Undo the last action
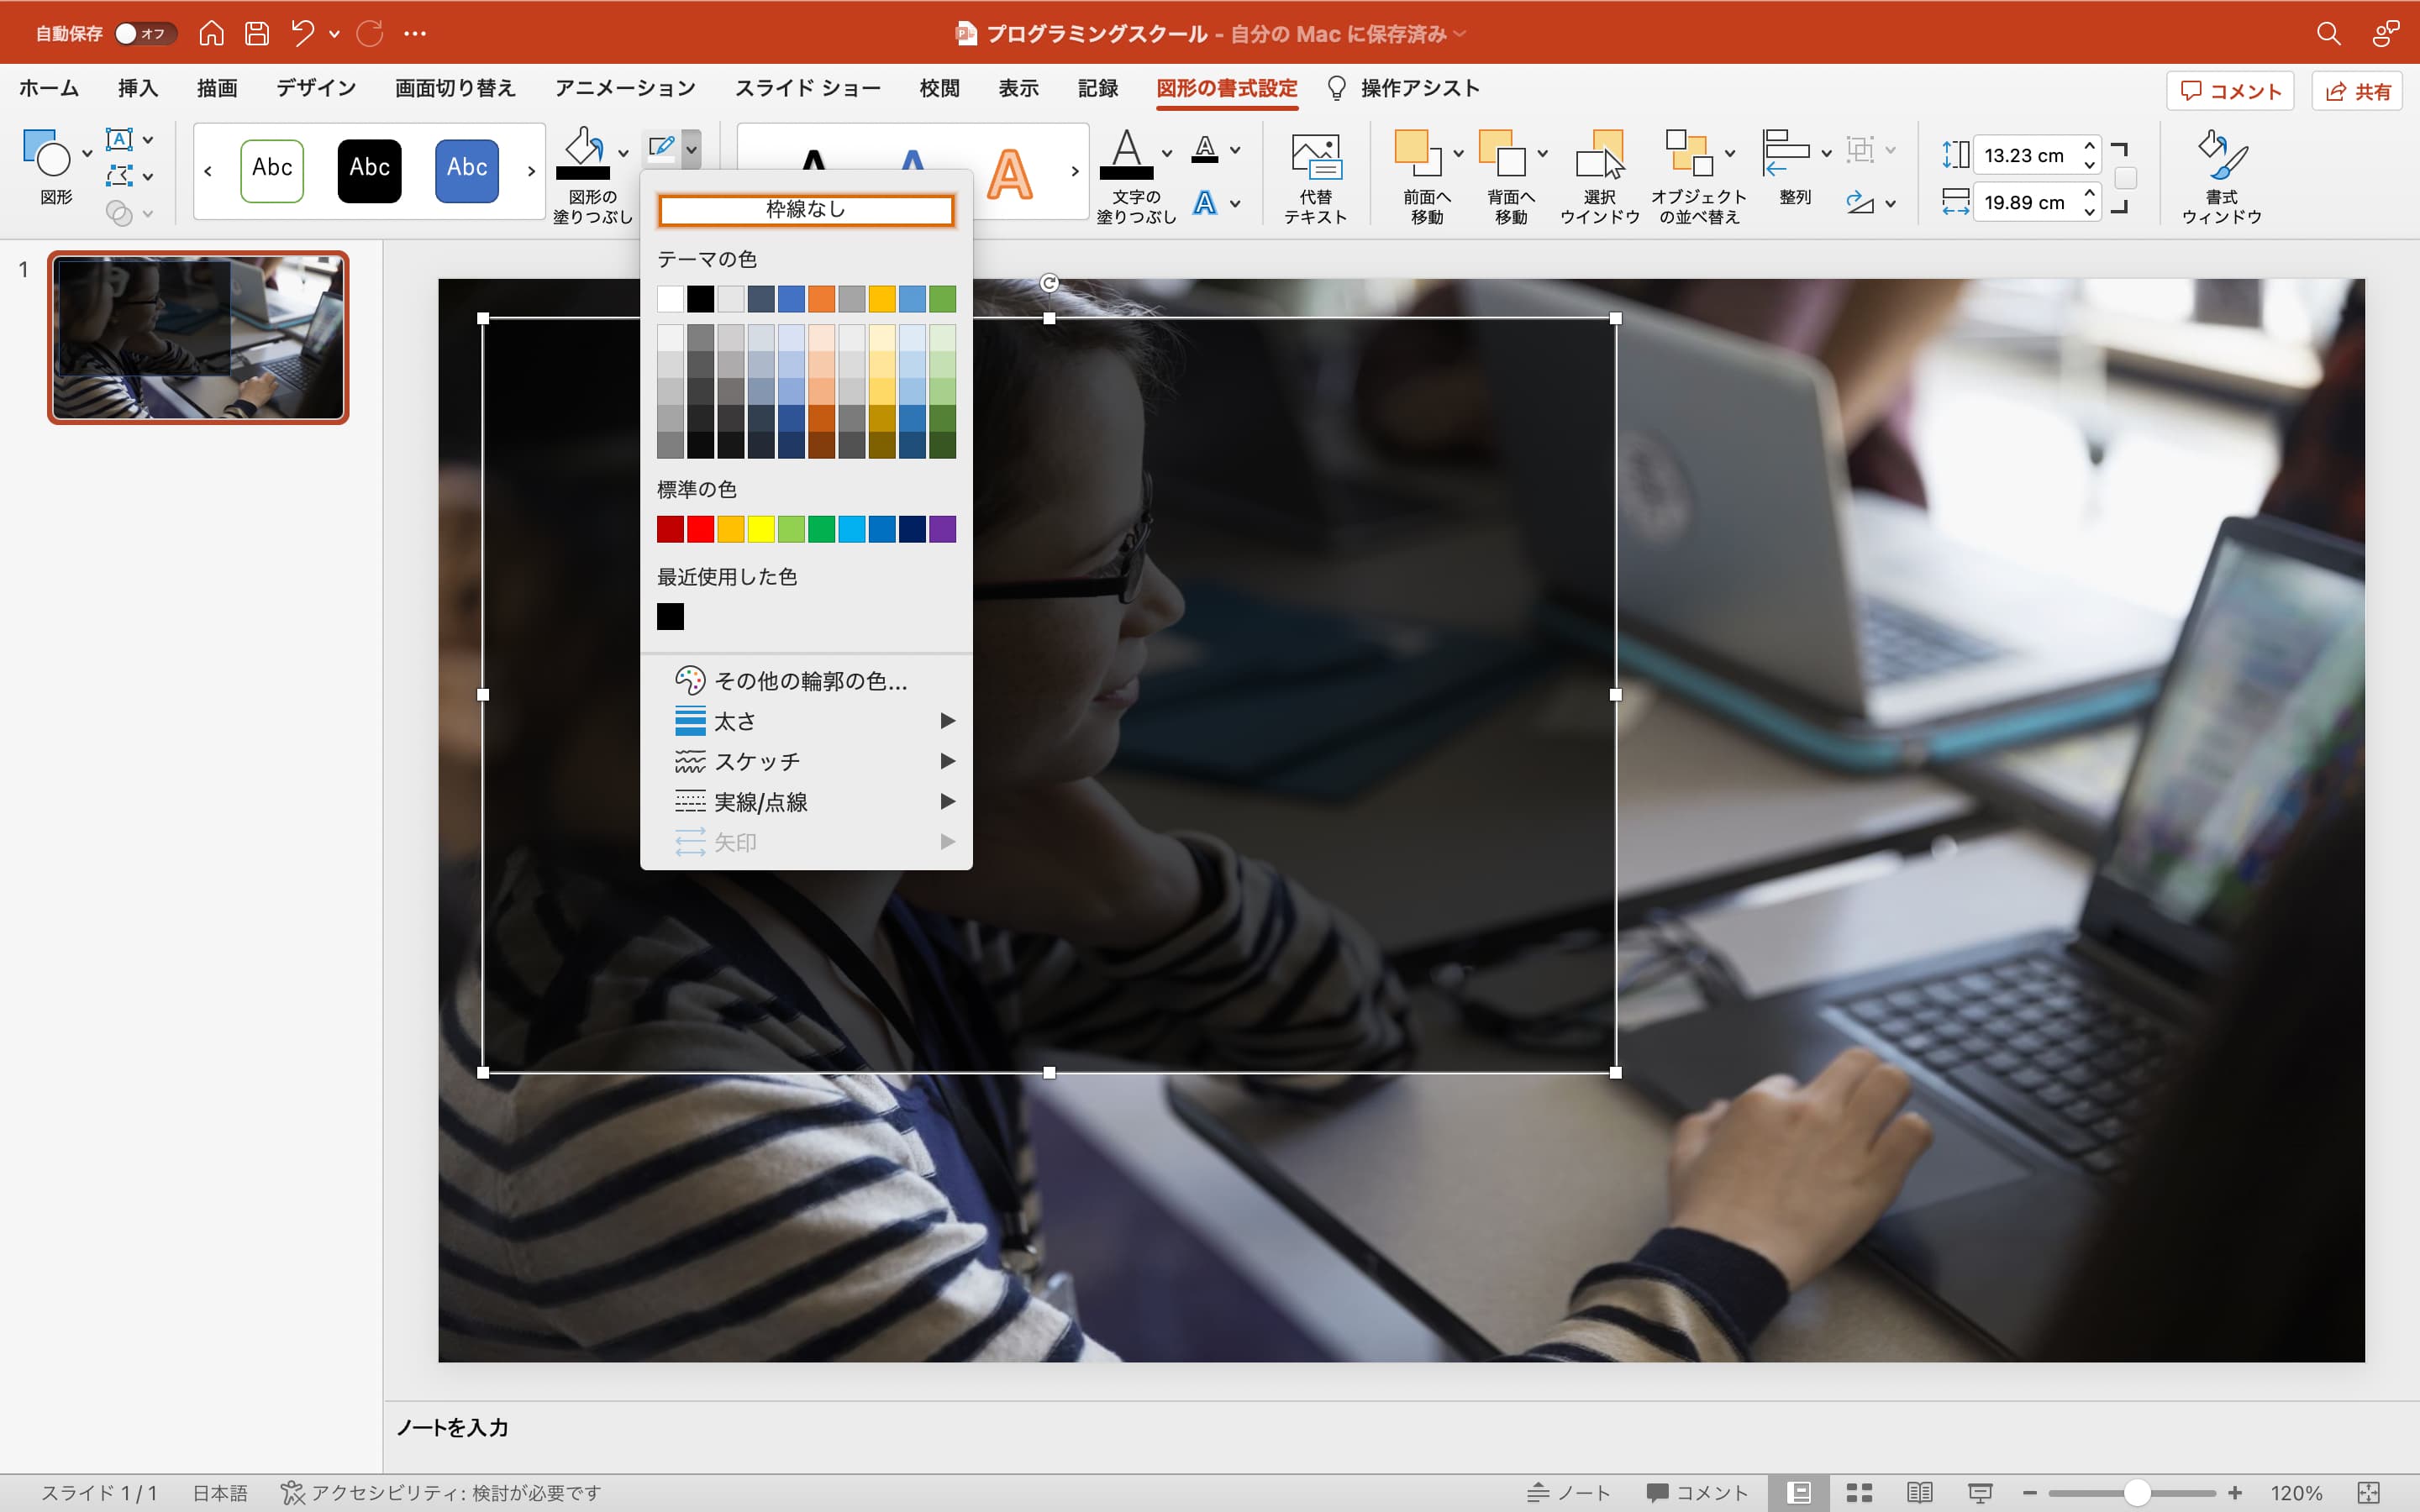 coord(303,34)
